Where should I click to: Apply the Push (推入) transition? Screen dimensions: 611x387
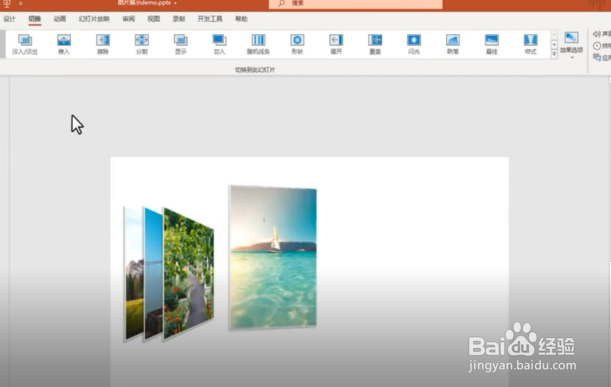64,44
